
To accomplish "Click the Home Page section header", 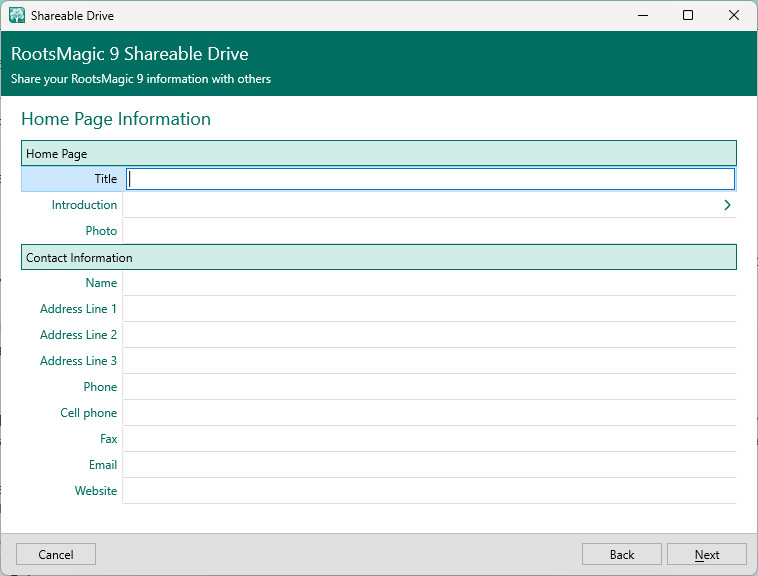I will (378, 154).
